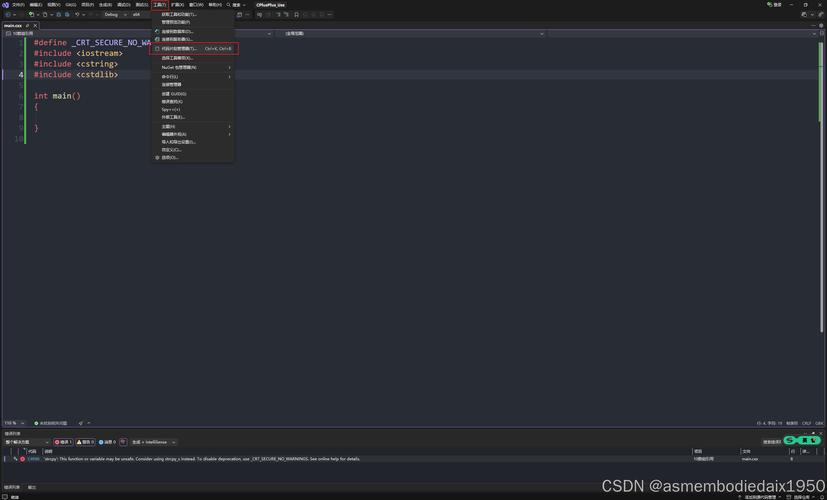Click the 文件 column header in error list
Image resolution: width=827 pixels, height=500 pixels.
(746, 451)
